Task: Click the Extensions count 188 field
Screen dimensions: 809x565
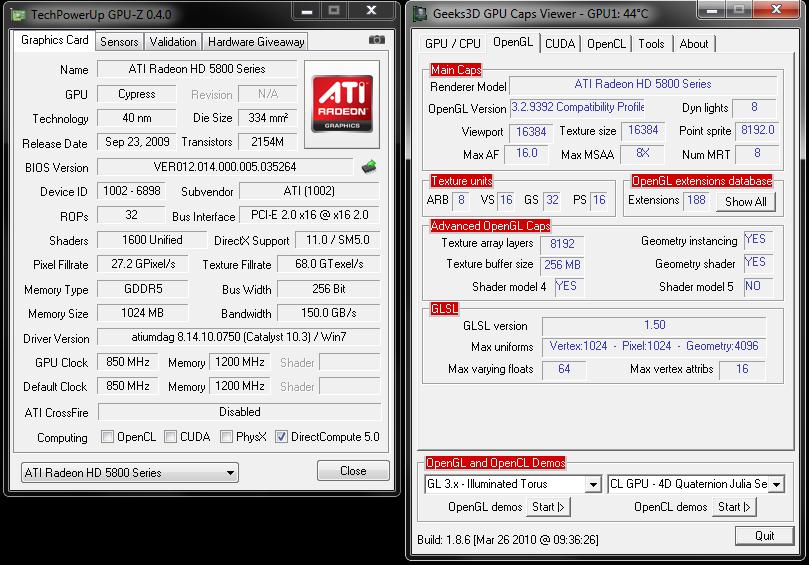Action: point(697,200)
